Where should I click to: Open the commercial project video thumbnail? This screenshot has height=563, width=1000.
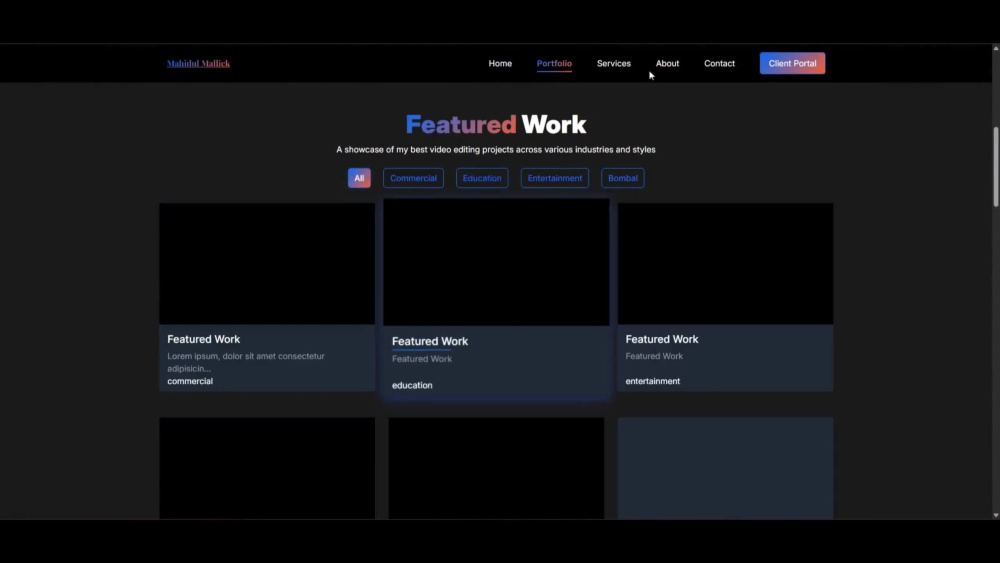coord(267,263)
